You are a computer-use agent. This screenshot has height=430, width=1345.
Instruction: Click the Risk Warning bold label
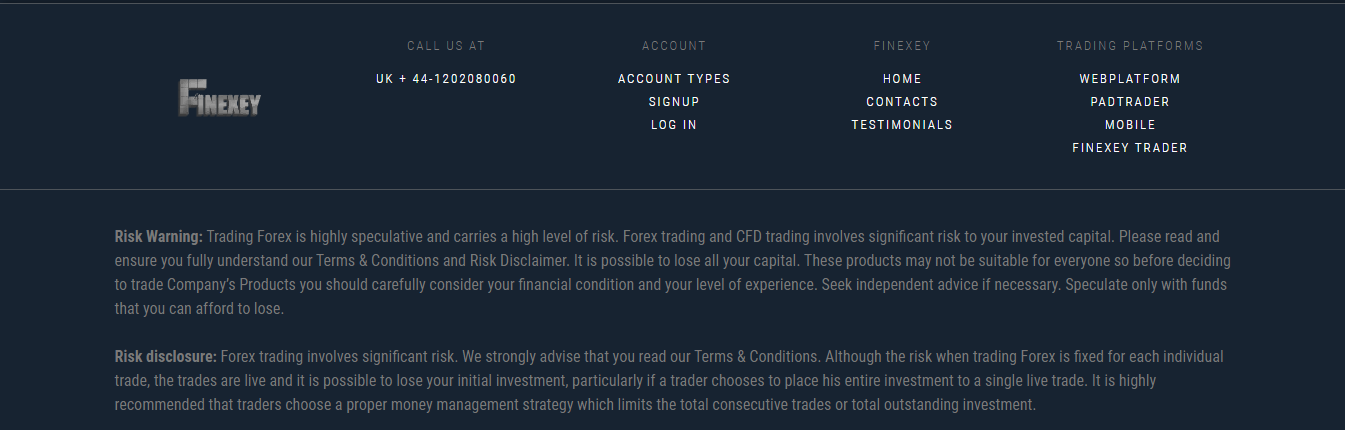point(159,237)
